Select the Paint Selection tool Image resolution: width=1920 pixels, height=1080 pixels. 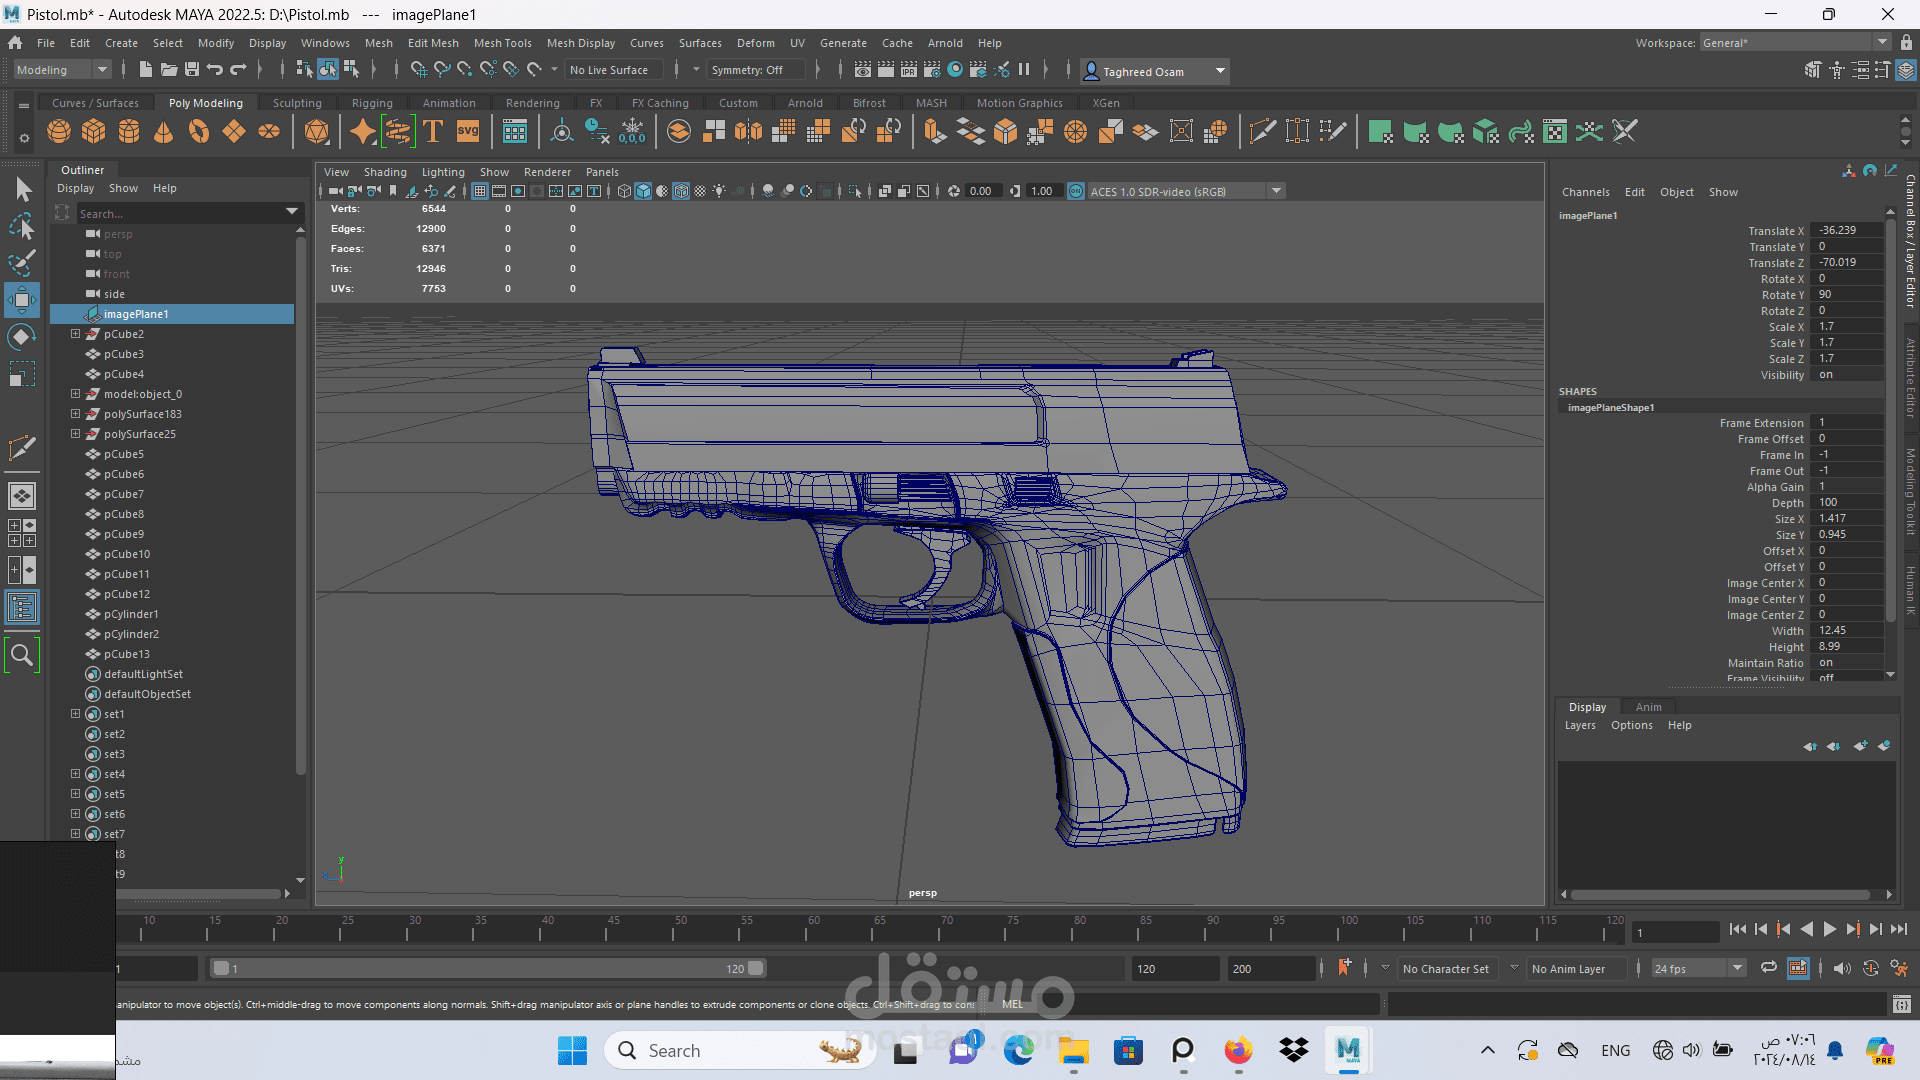(x=22, y=264)
